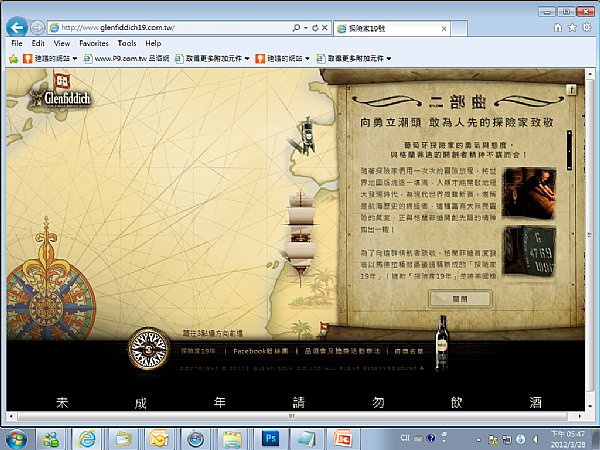The width and height of the screenshot is (600, 450).
Task: Click the Glenfiddich logo on the map
Action: tap(62, 93)
